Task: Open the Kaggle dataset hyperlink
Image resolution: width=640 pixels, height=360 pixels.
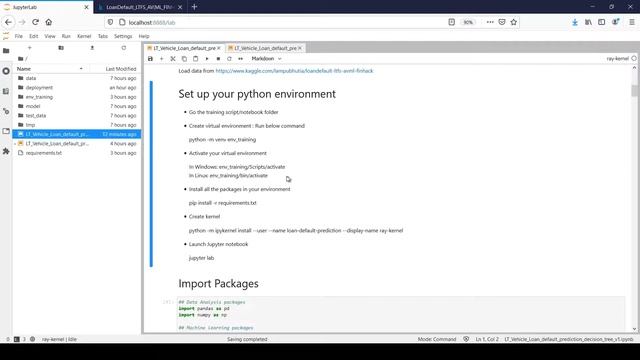Action: [x=294, y=71]
